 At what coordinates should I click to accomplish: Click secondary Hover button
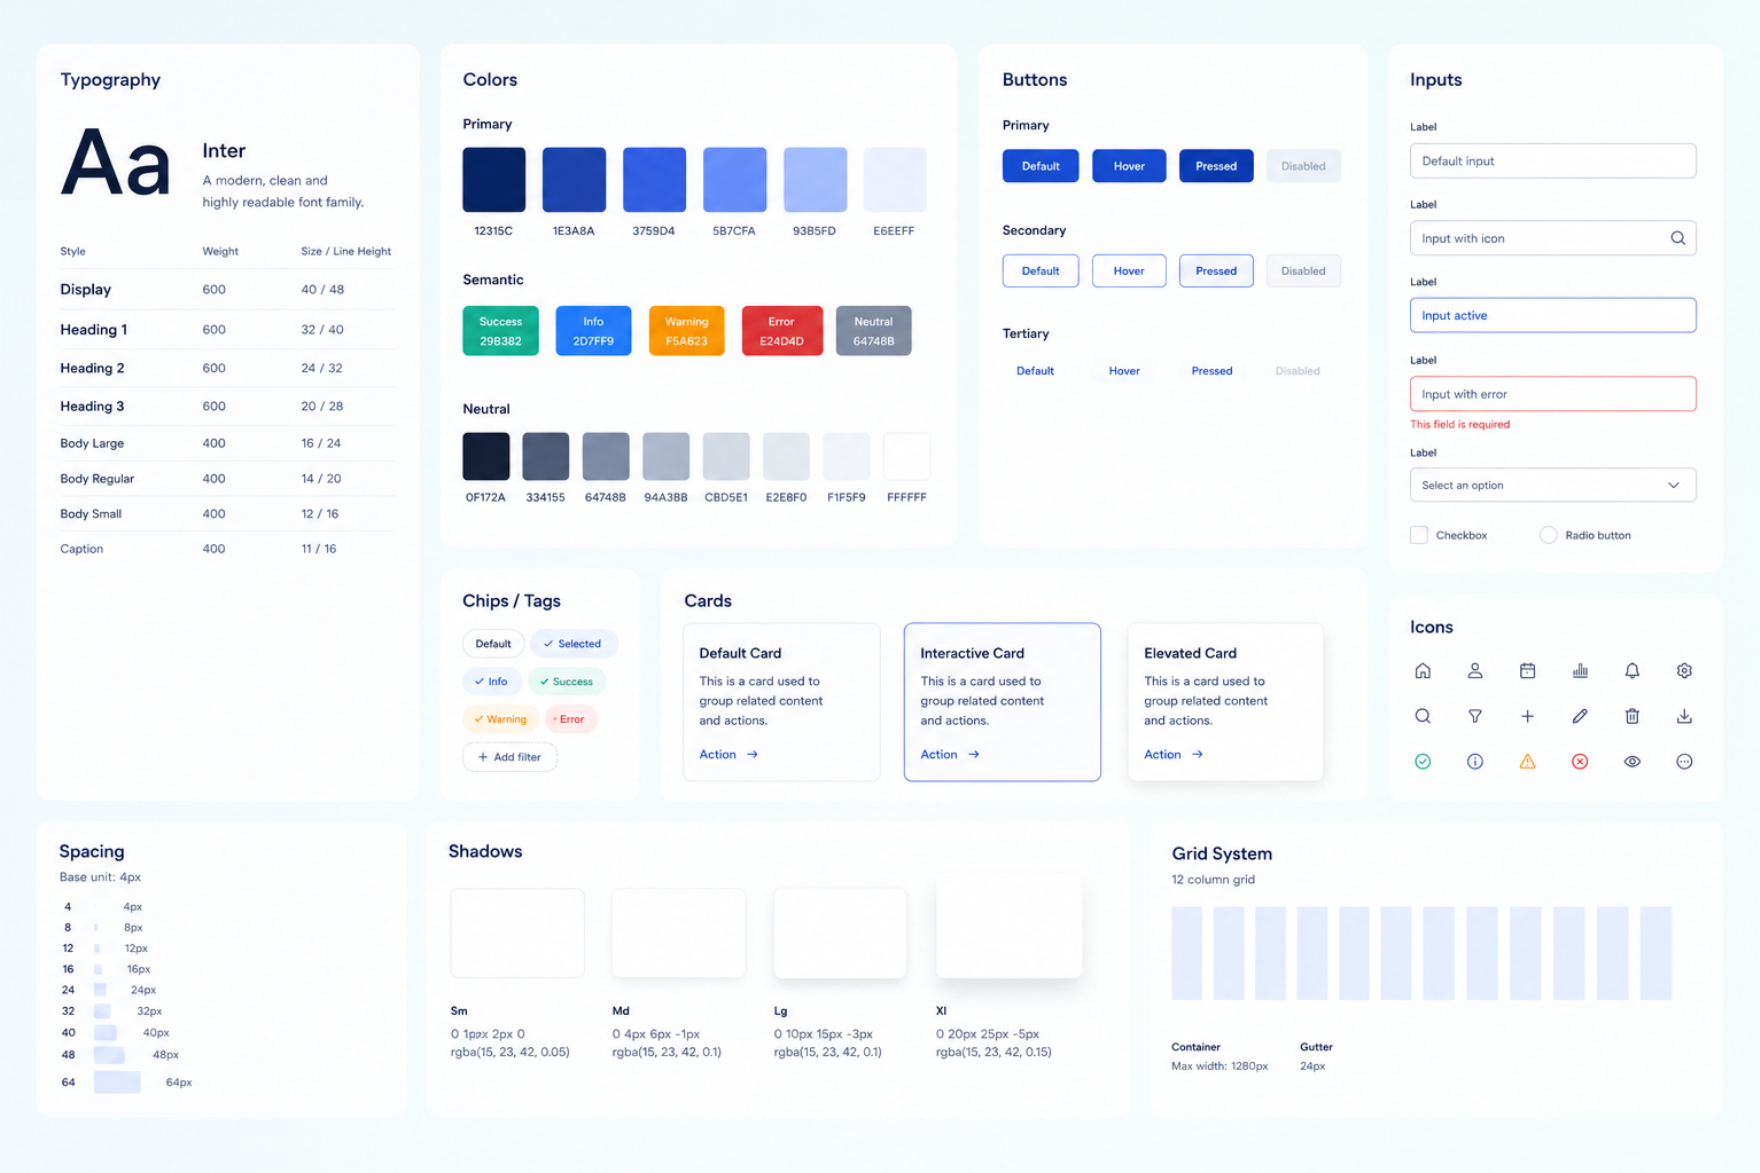pyautogui.click(x=1128, y=271)
